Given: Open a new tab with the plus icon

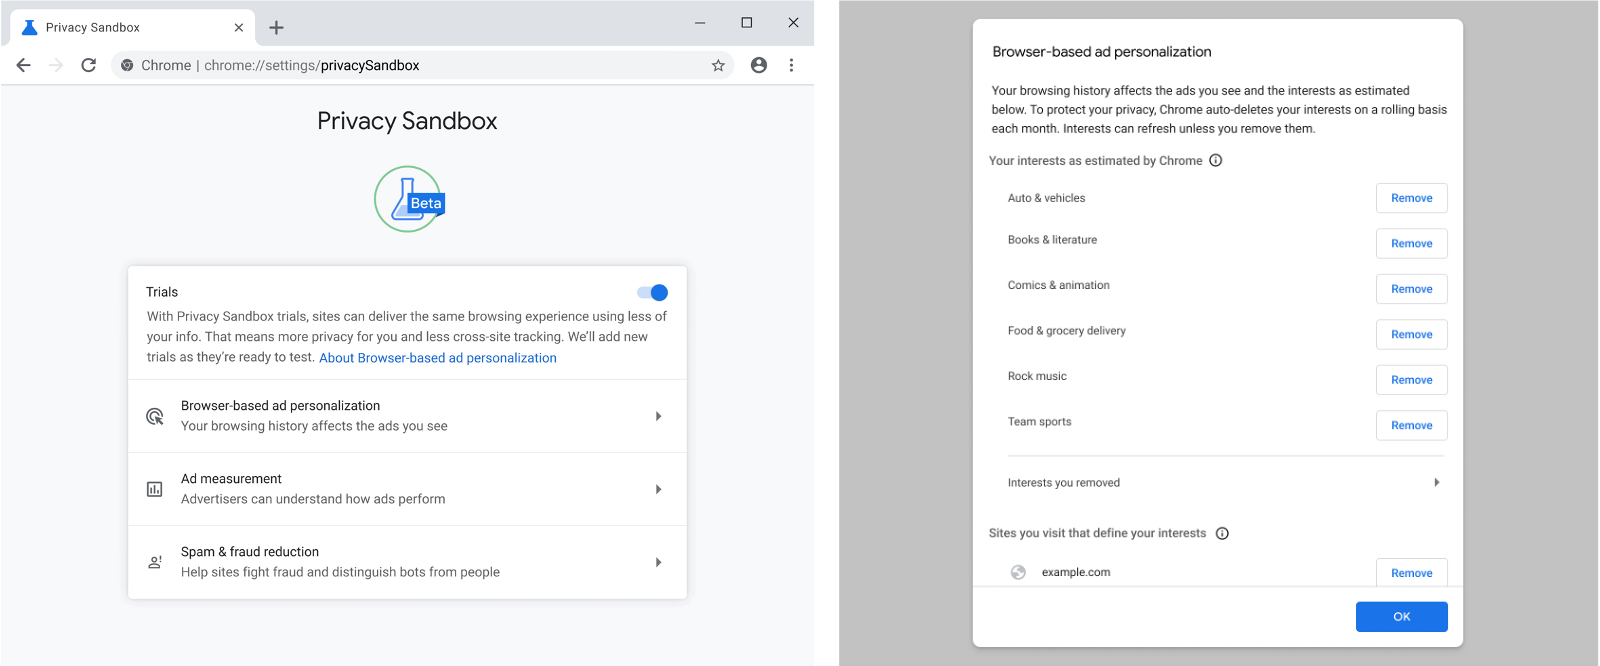Looking at the screenshot, I should click(277, 27).
